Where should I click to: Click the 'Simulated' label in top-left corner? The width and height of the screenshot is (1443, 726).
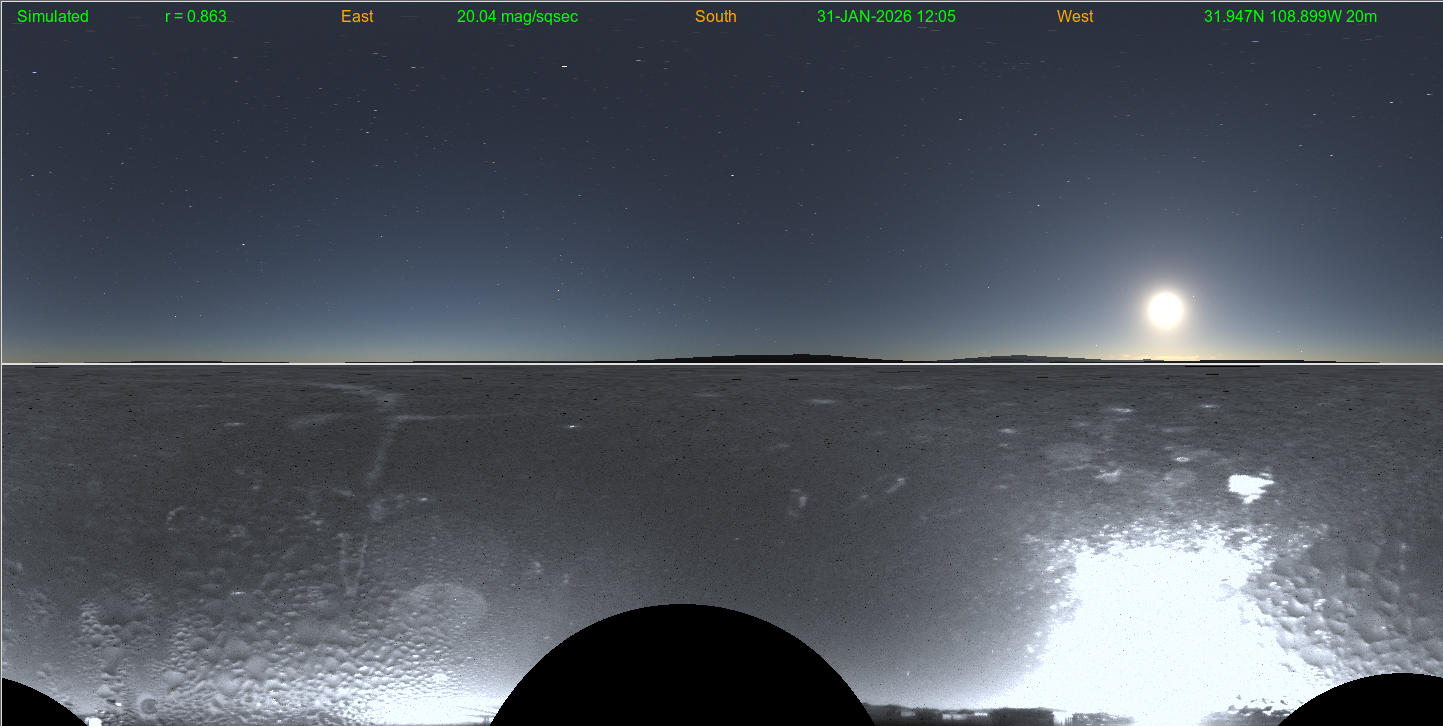(53, 17)
